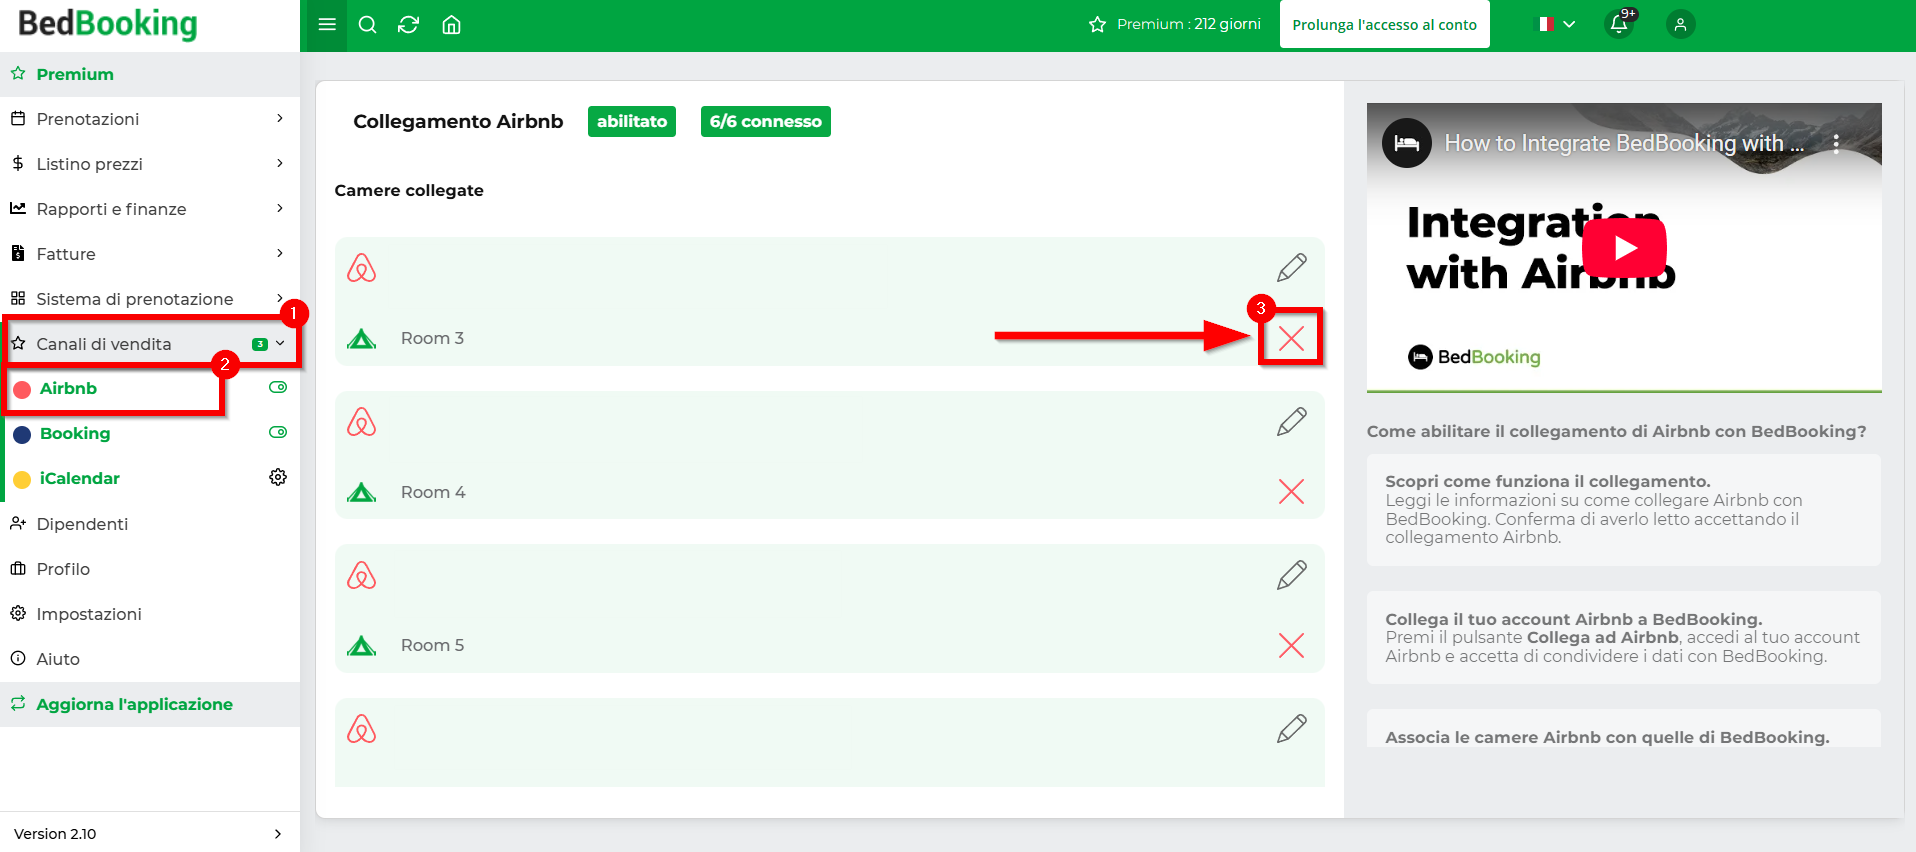Open iCalendar settings gear icon
This screenshot has height=852, width=1916.
278,478
